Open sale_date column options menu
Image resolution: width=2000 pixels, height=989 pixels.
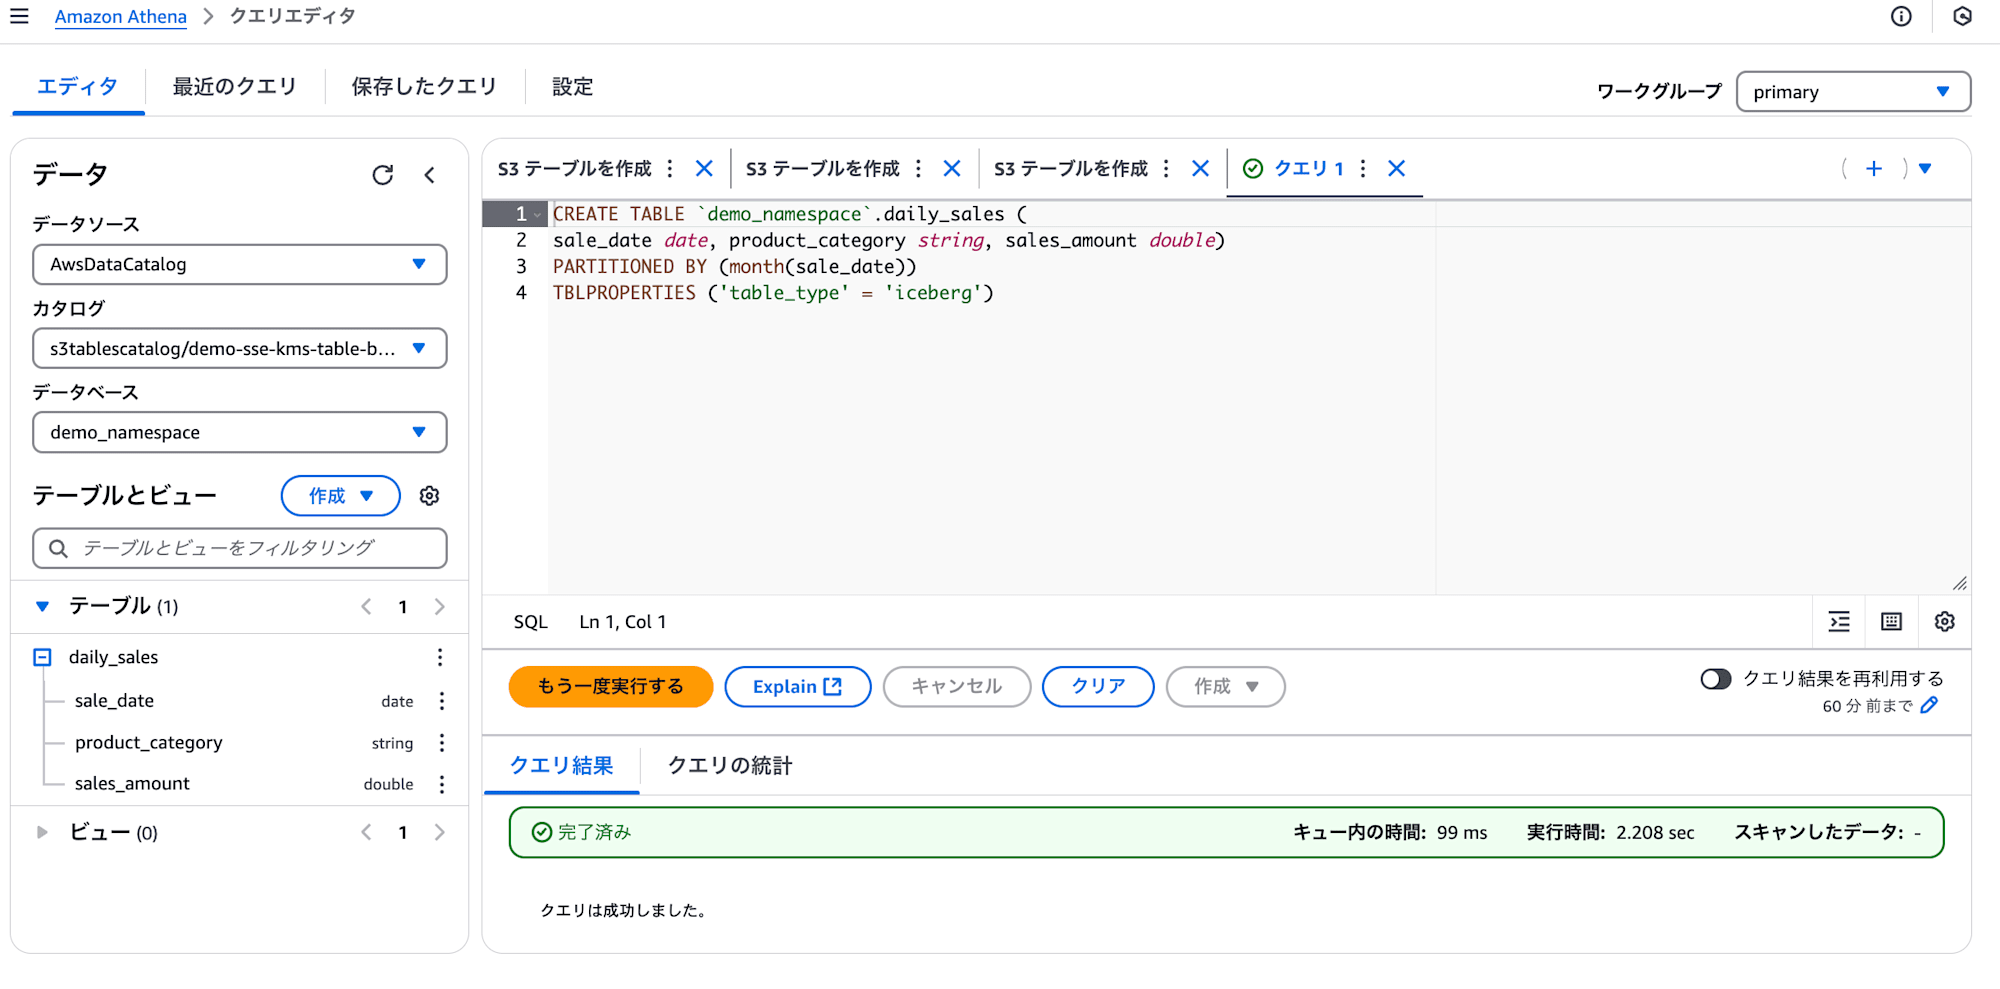pos(442,701)
